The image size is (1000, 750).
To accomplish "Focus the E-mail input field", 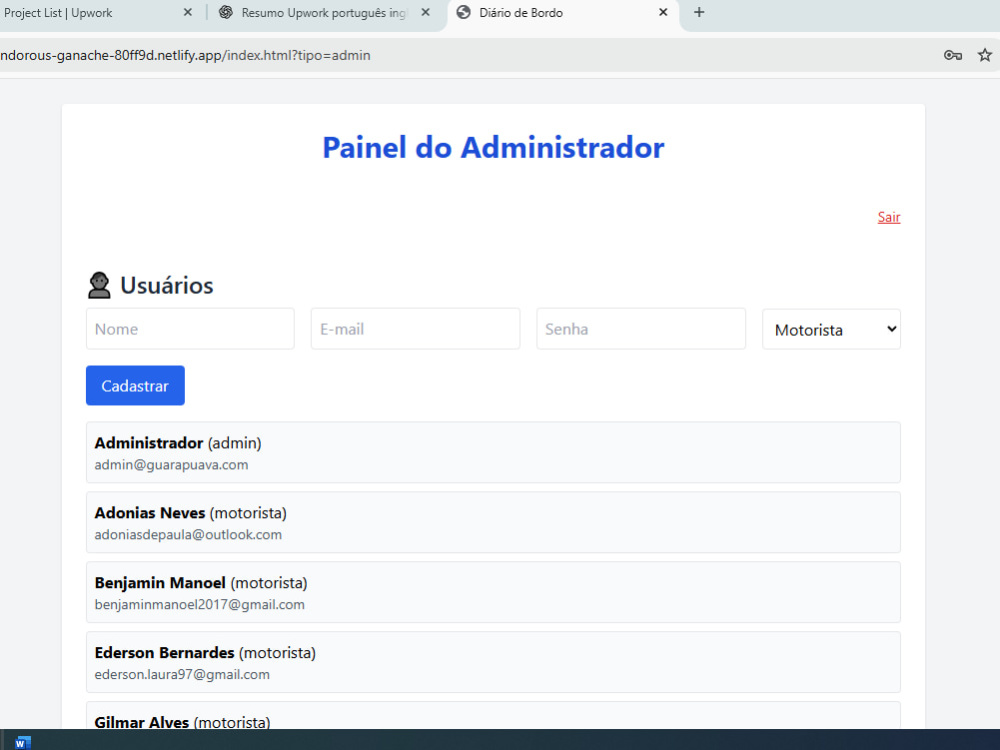I will (x=415, y=329).
